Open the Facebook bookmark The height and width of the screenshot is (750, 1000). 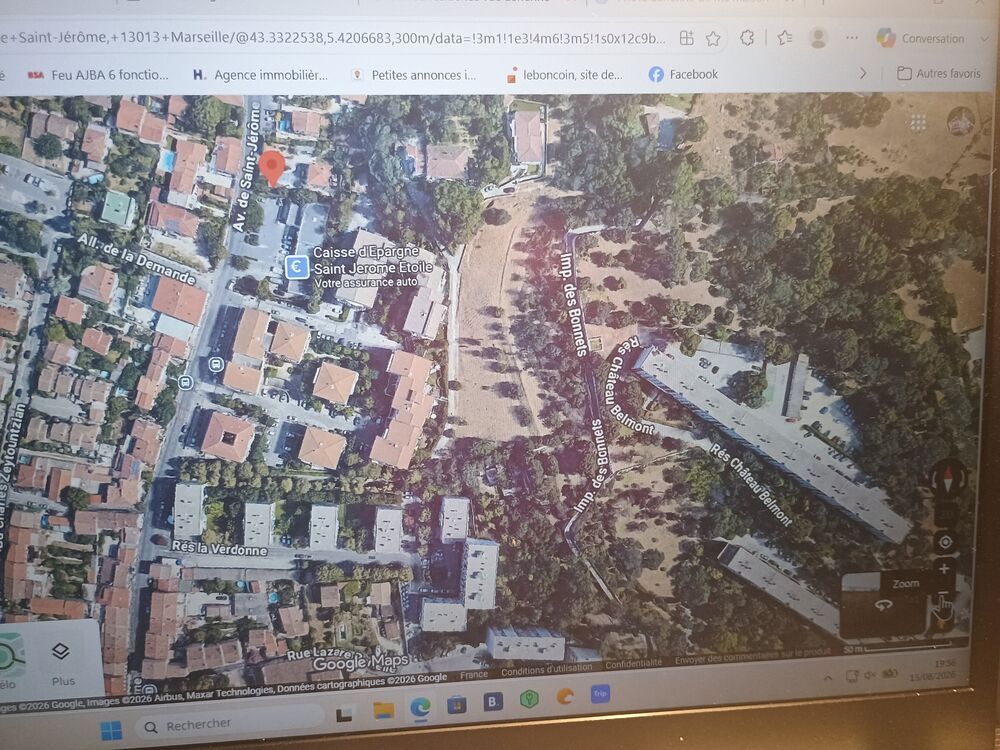tap(683, 74)
